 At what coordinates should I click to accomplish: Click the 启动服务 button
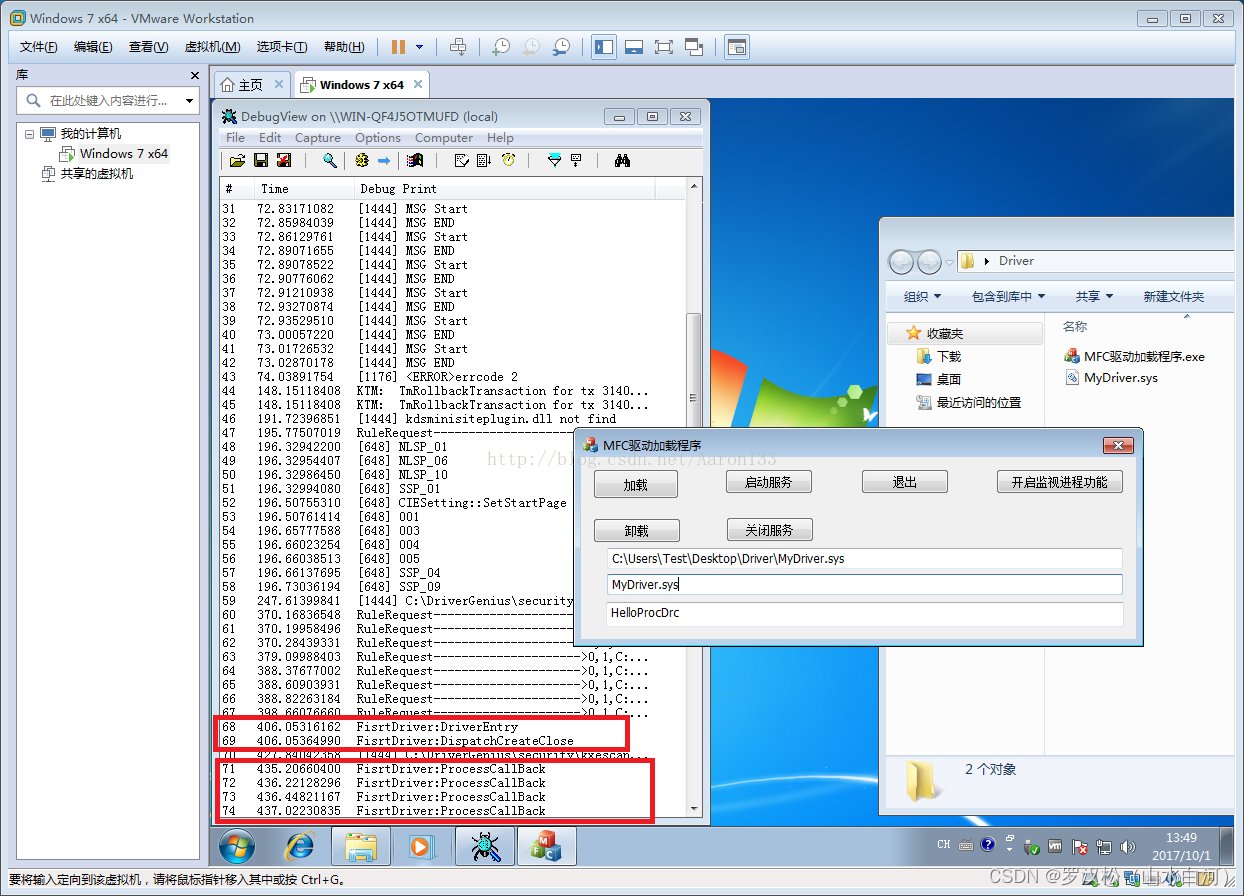(768, 482)
